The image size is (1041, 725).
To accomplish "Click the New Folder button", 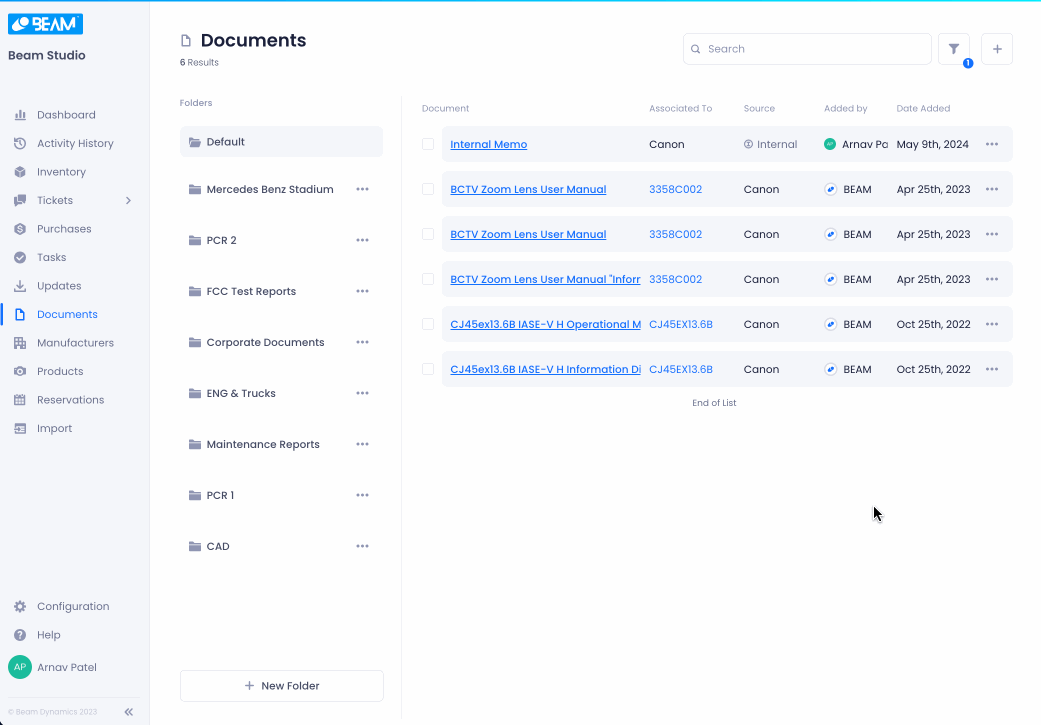I will (x=281, y=686).
